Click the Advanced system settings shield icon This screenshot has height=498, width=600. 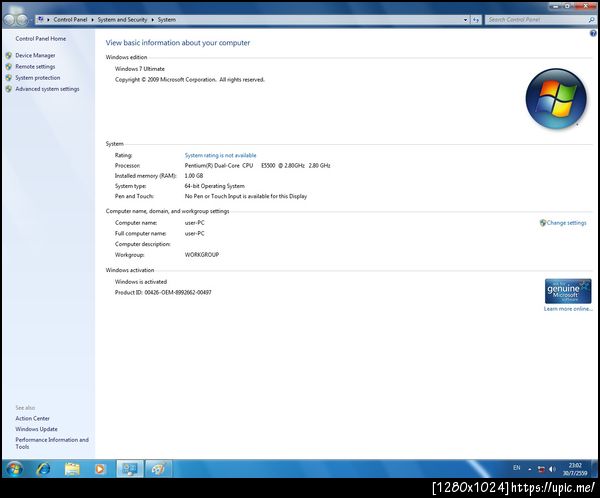(9, 89)
